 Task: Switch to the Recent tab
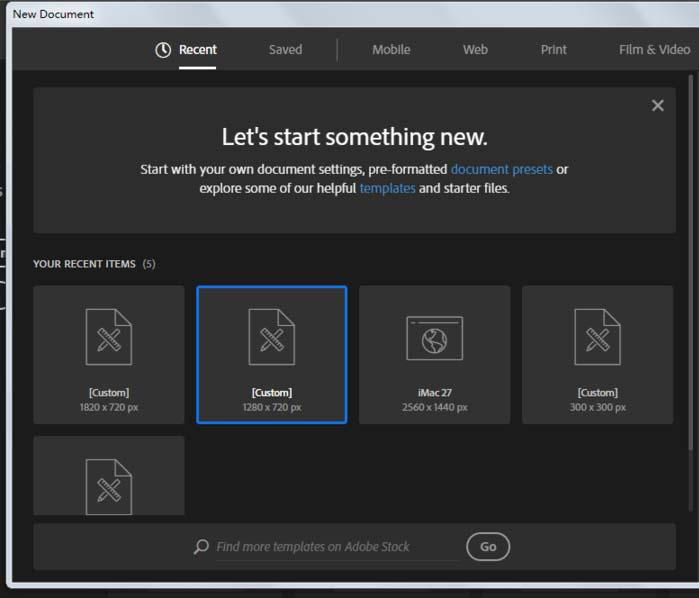tap(197, 49)
